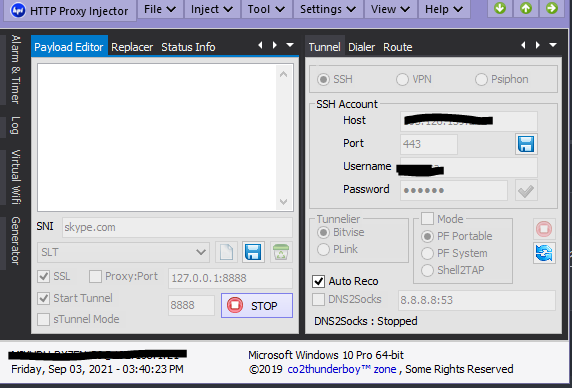Open the View menu
The height and width of the screenshot is (388, 572).
390,9
